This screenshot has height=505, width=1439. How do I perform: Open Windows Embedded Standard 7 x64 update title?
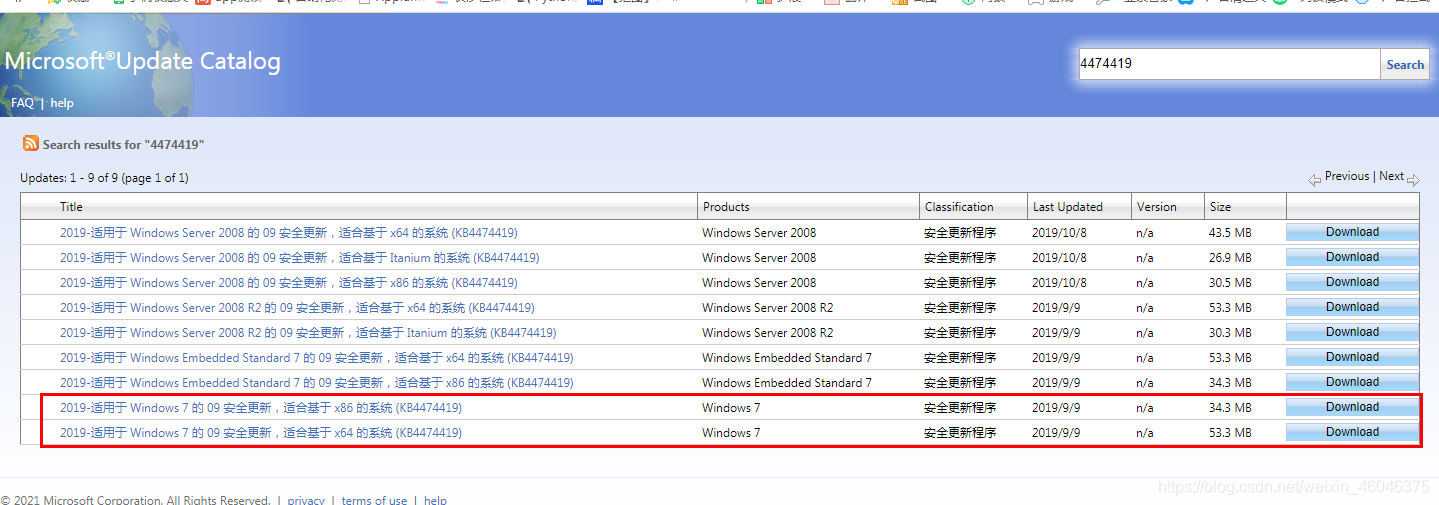(317, 358)
